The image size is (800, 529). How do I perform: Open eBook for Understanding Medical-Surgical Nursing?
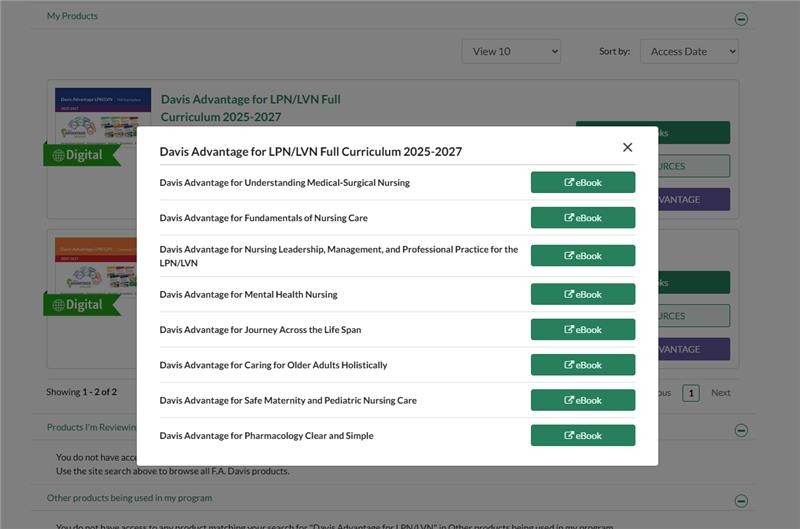click(582, 182)
